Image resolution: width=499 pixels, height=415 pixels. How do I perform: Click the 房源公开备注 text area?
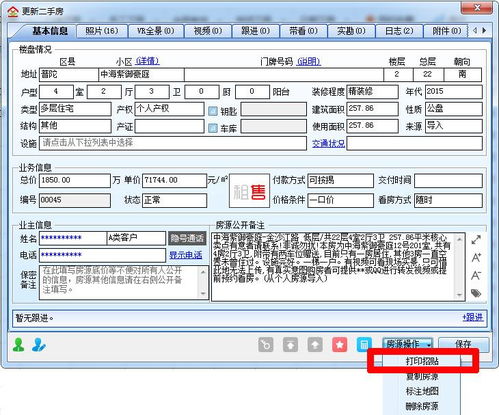(x=338, y=267)
